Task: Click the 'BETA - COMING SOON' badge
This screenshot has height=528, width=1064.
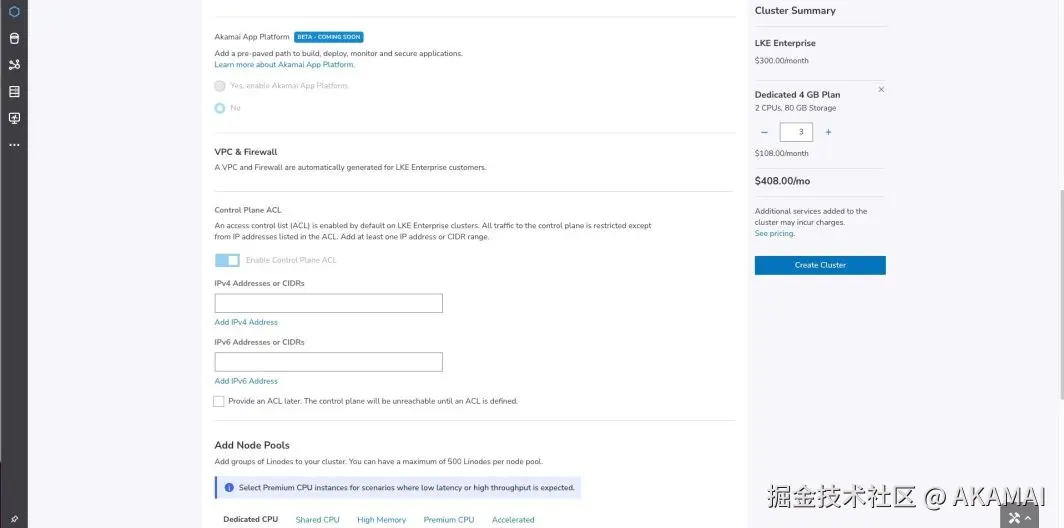Action: tap(328, 37)
